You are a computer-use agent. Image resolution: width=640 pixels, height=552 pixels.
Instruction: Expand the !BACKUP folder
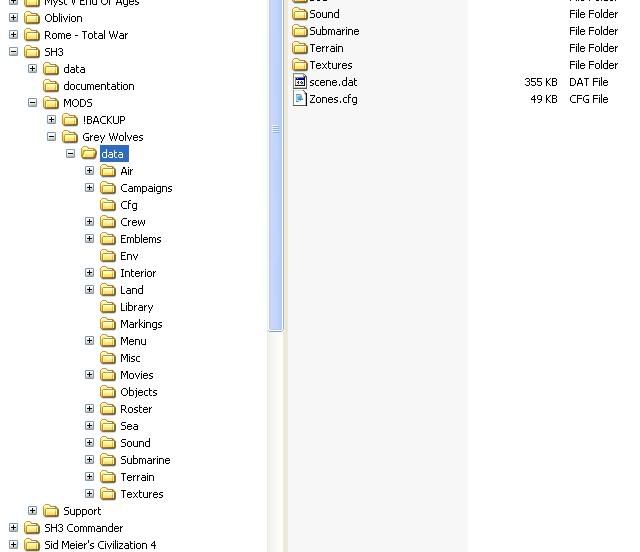(51, 120)
